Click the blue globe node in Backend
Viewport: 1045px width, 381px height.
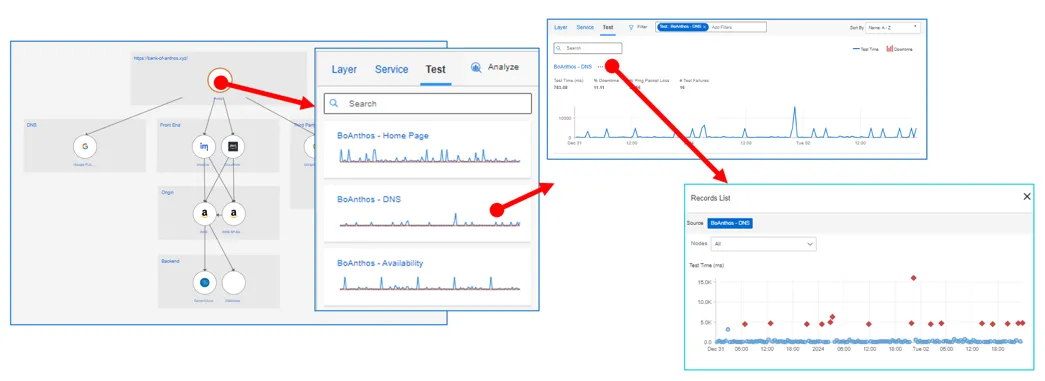coord(205,282)
